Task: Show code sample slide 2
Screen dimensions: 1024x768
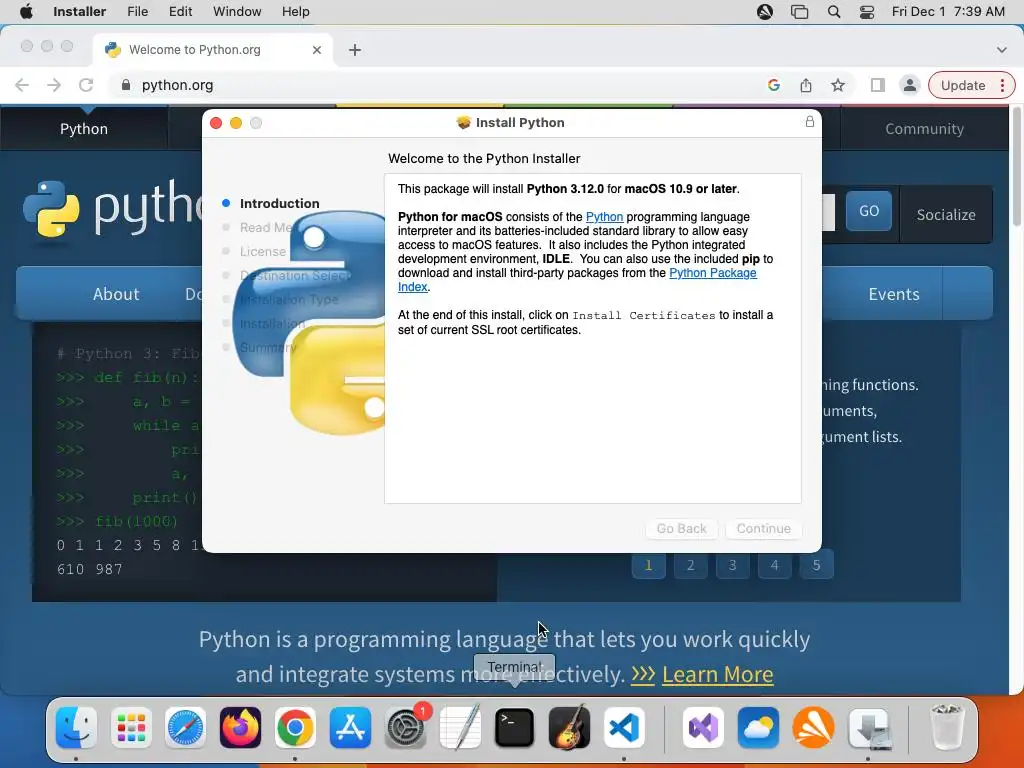Action: [x=690, y=565]
